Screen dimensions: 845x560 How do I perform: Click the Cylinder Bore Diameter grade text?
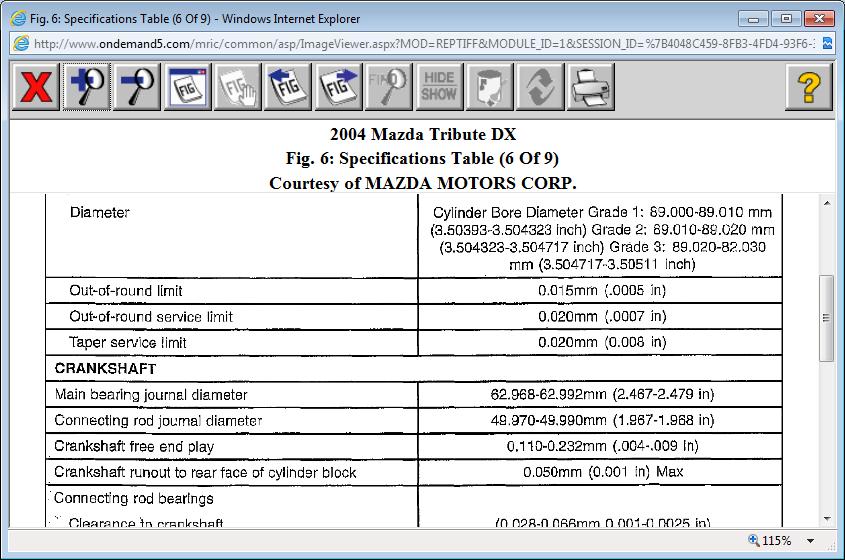point(602,238)
